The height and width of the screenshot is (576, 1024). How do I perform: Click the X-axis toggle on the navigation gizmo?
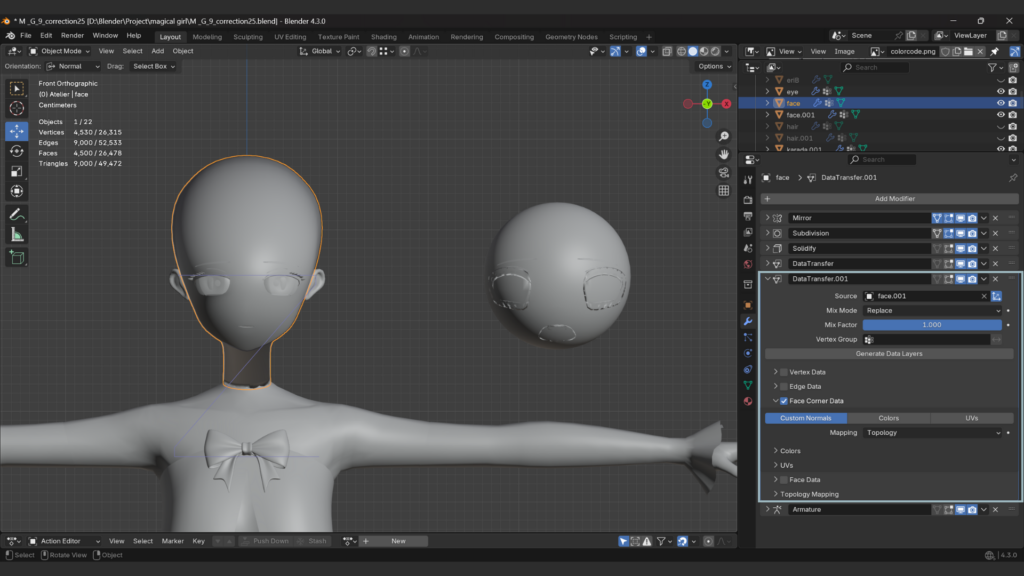pos(725,102)
